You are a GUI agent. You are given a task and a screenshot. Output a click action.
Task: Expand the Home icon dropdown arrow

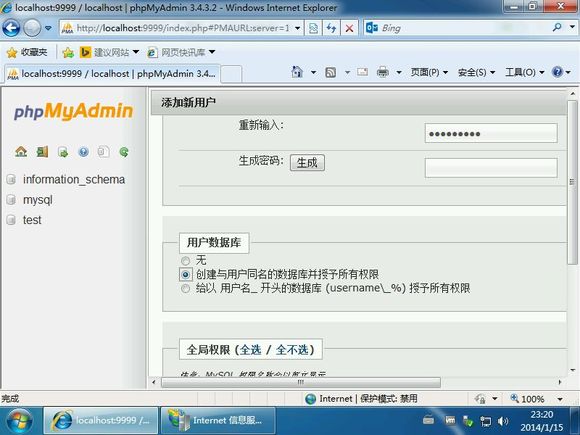(313, 72)
